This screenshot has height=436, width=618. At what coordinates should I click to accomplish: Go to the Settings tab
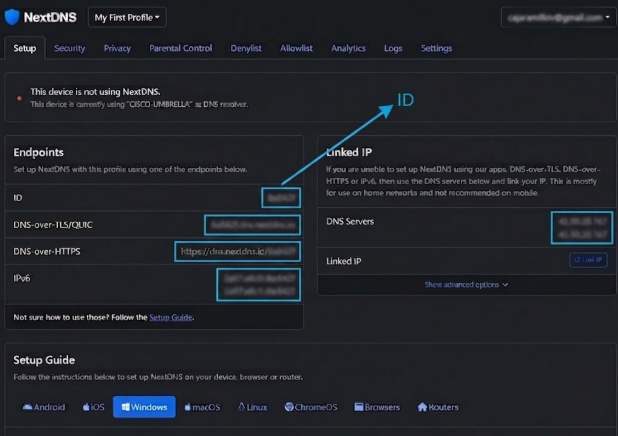pyautogui.click(x=436, y=48)
